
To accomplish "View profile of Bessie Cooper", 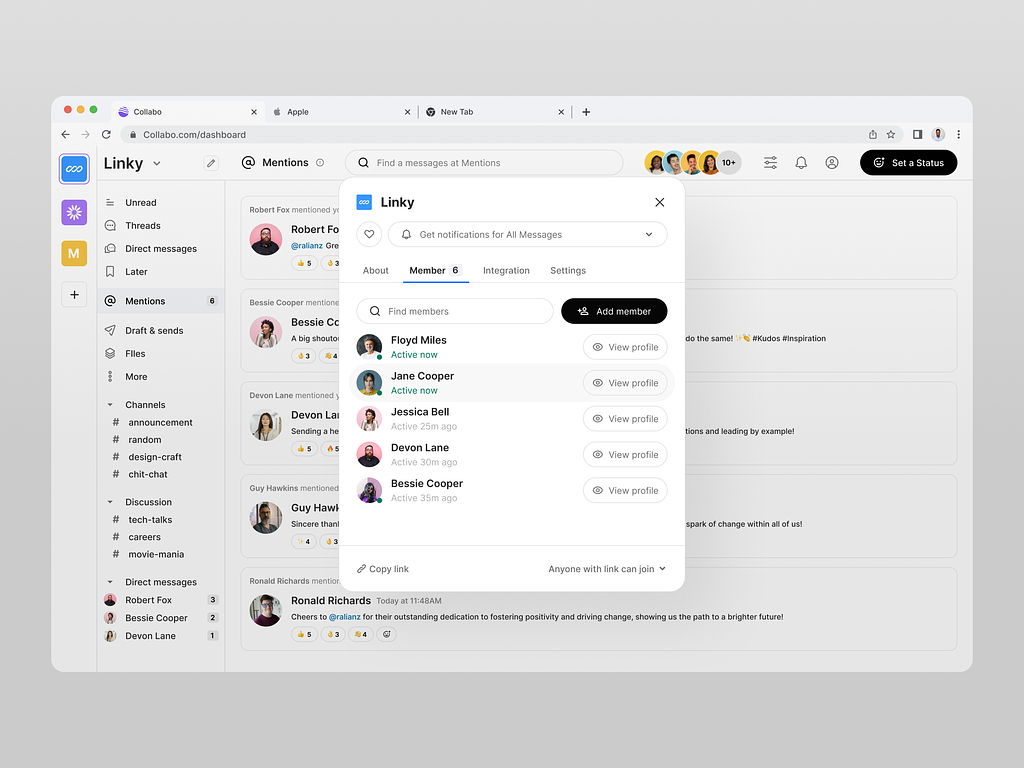I will click(625, 491).
